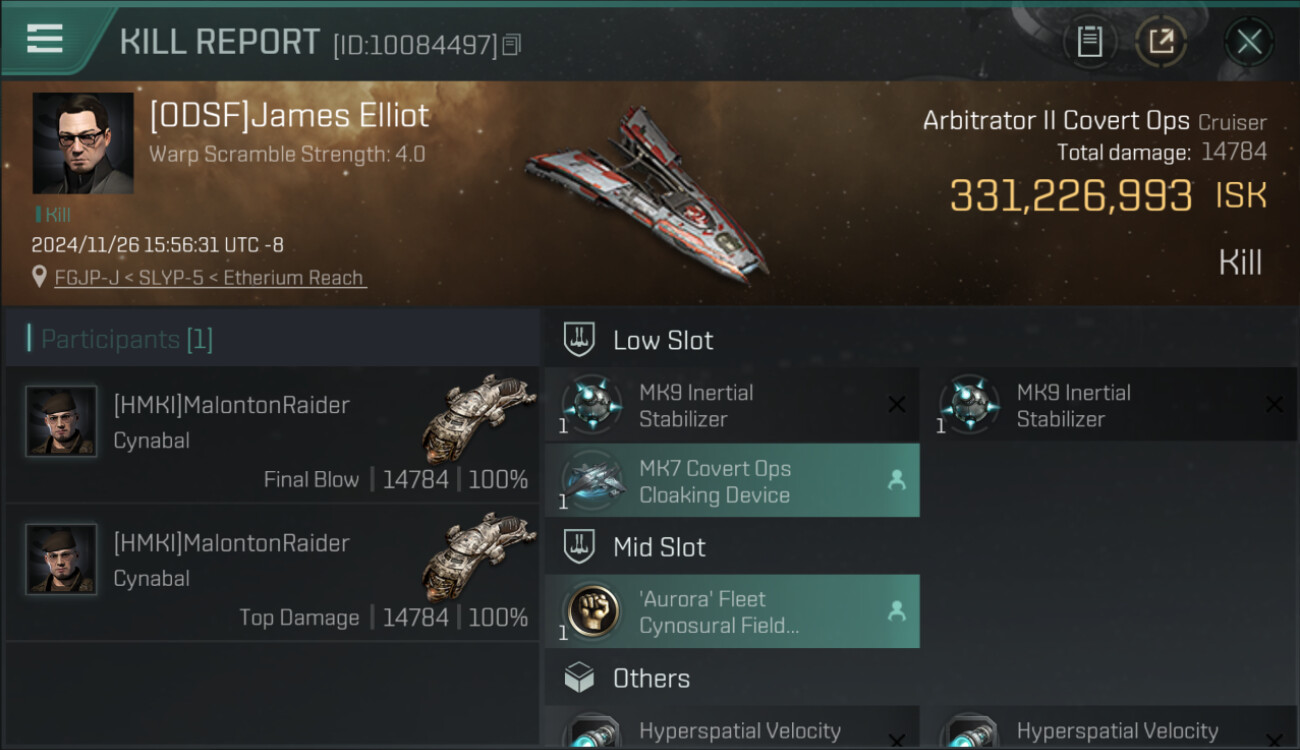Click the Low Slot section header
The image size is (1300, 750).
point(662,340)
